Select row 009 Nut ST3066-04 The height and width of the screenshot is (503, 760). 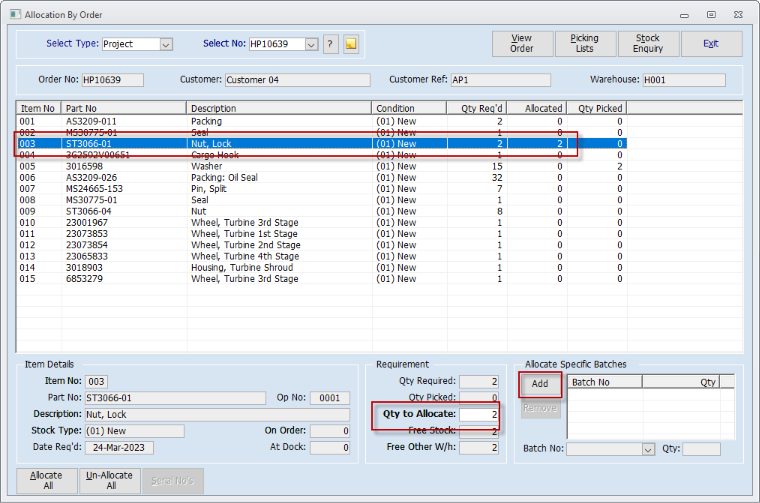click(x=322, y=211)
